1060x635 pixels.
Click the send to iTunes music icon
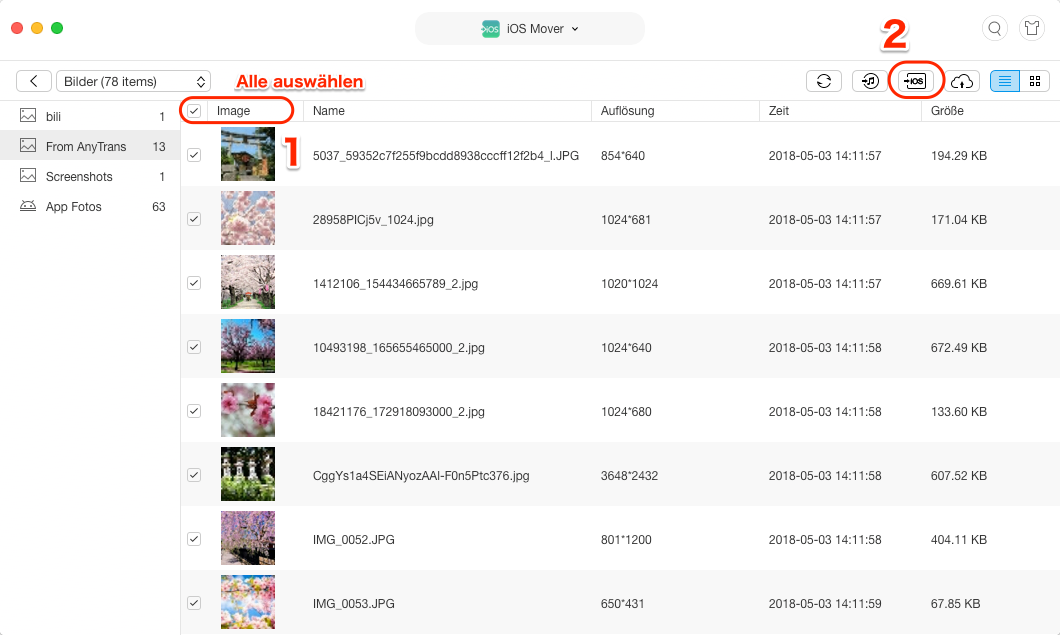point(869,81)
